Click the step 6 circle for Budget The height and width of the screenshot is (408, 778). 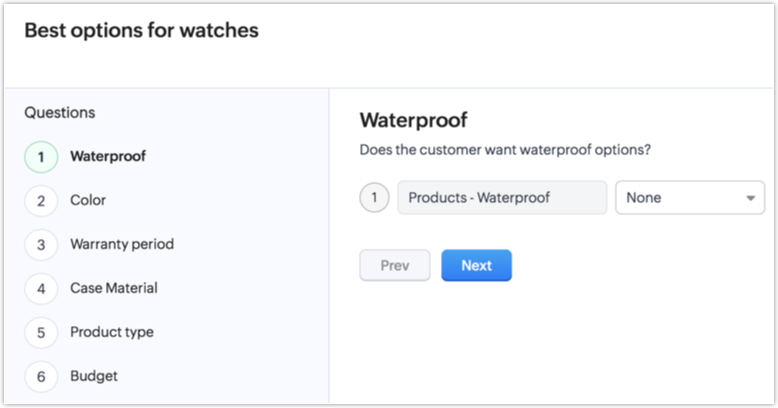(41, 377)
